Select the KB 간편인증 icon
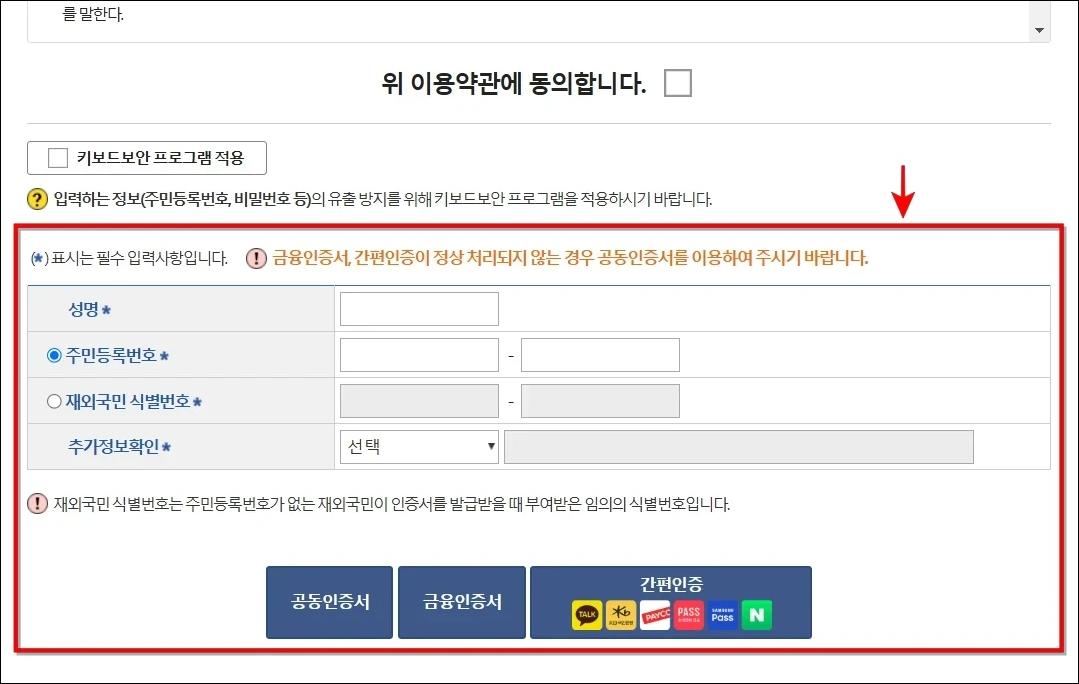1079x684 pixels. click(x=622, y=615)
